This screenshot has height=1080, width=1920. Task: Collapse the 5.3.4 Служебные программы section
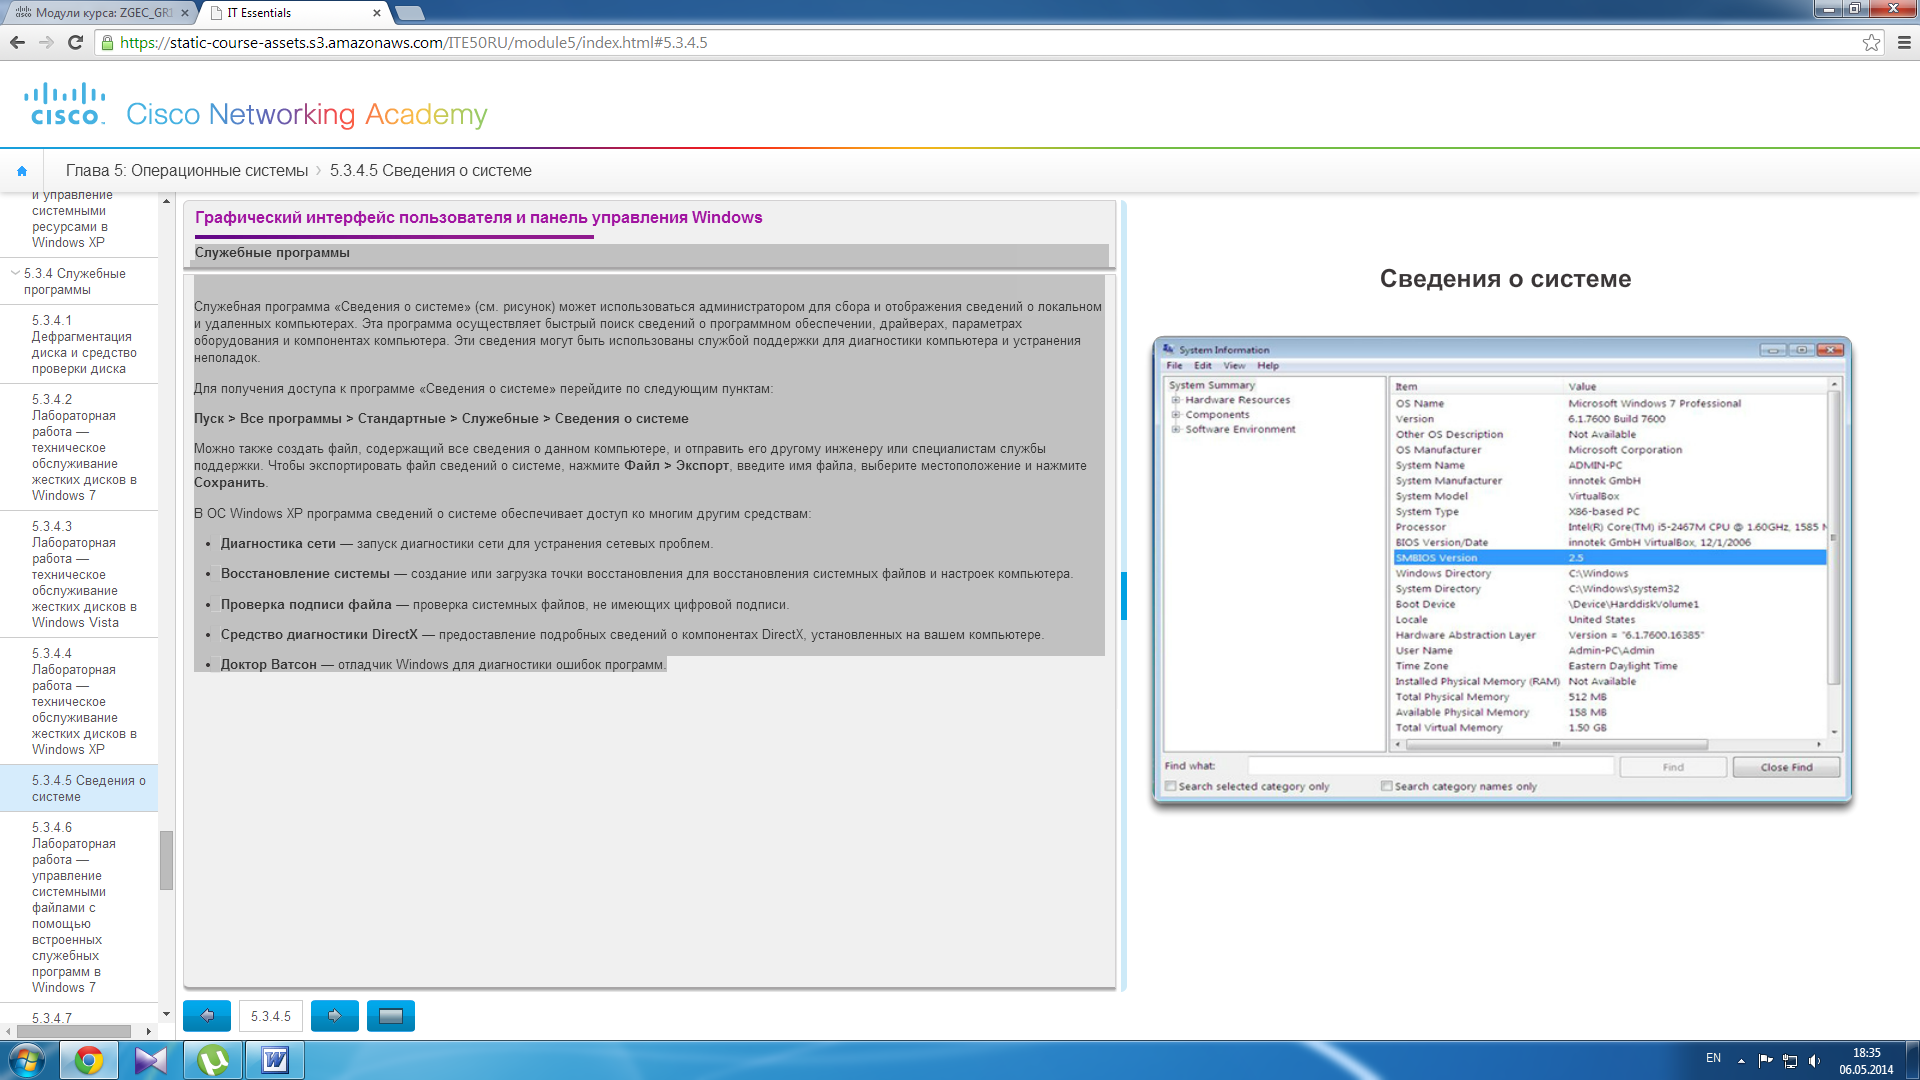[14, 273]
